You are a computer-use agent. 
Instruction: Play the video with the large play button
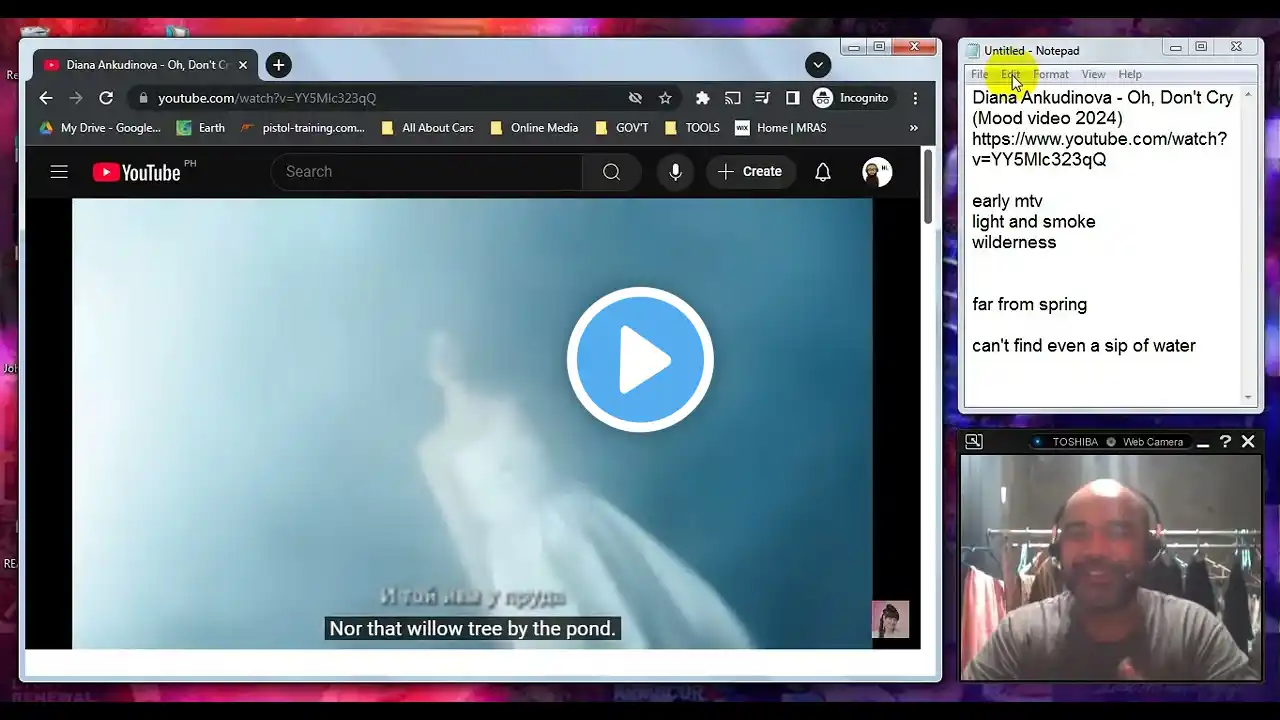[x=640, y=360]
